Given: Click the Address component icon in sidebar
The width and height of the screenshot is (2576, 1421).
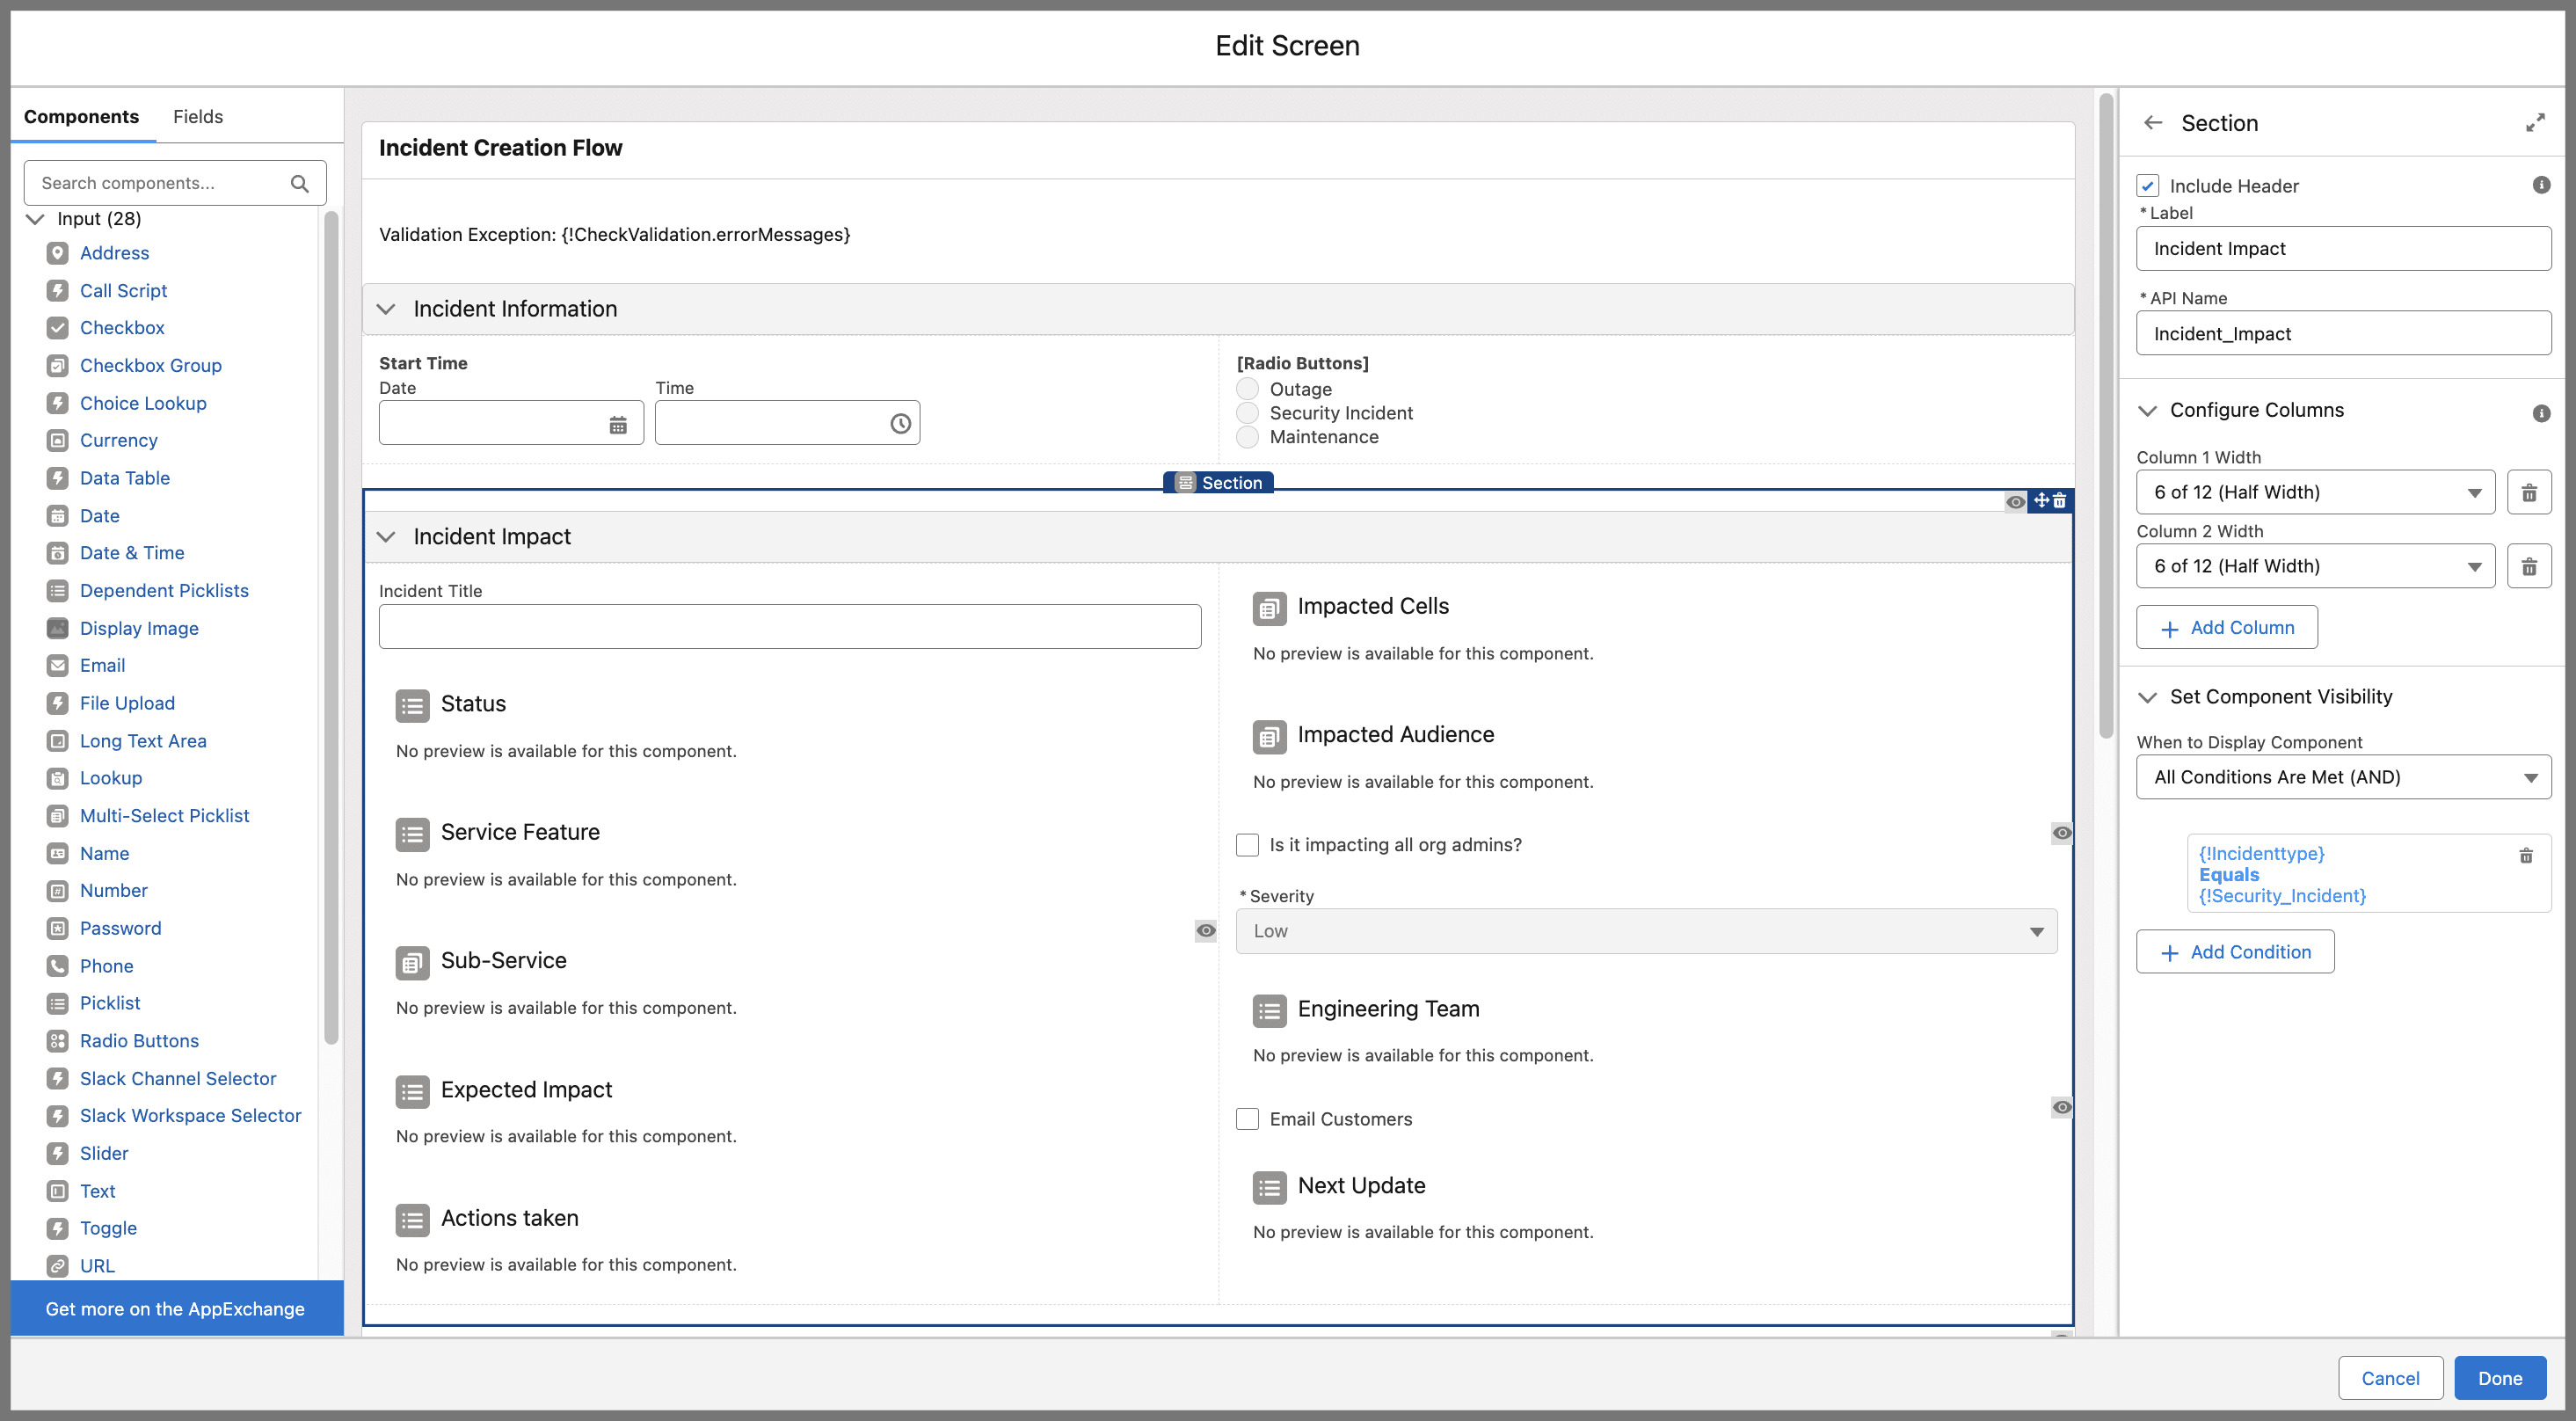Looking at the screenshot, I should [58, 252].
